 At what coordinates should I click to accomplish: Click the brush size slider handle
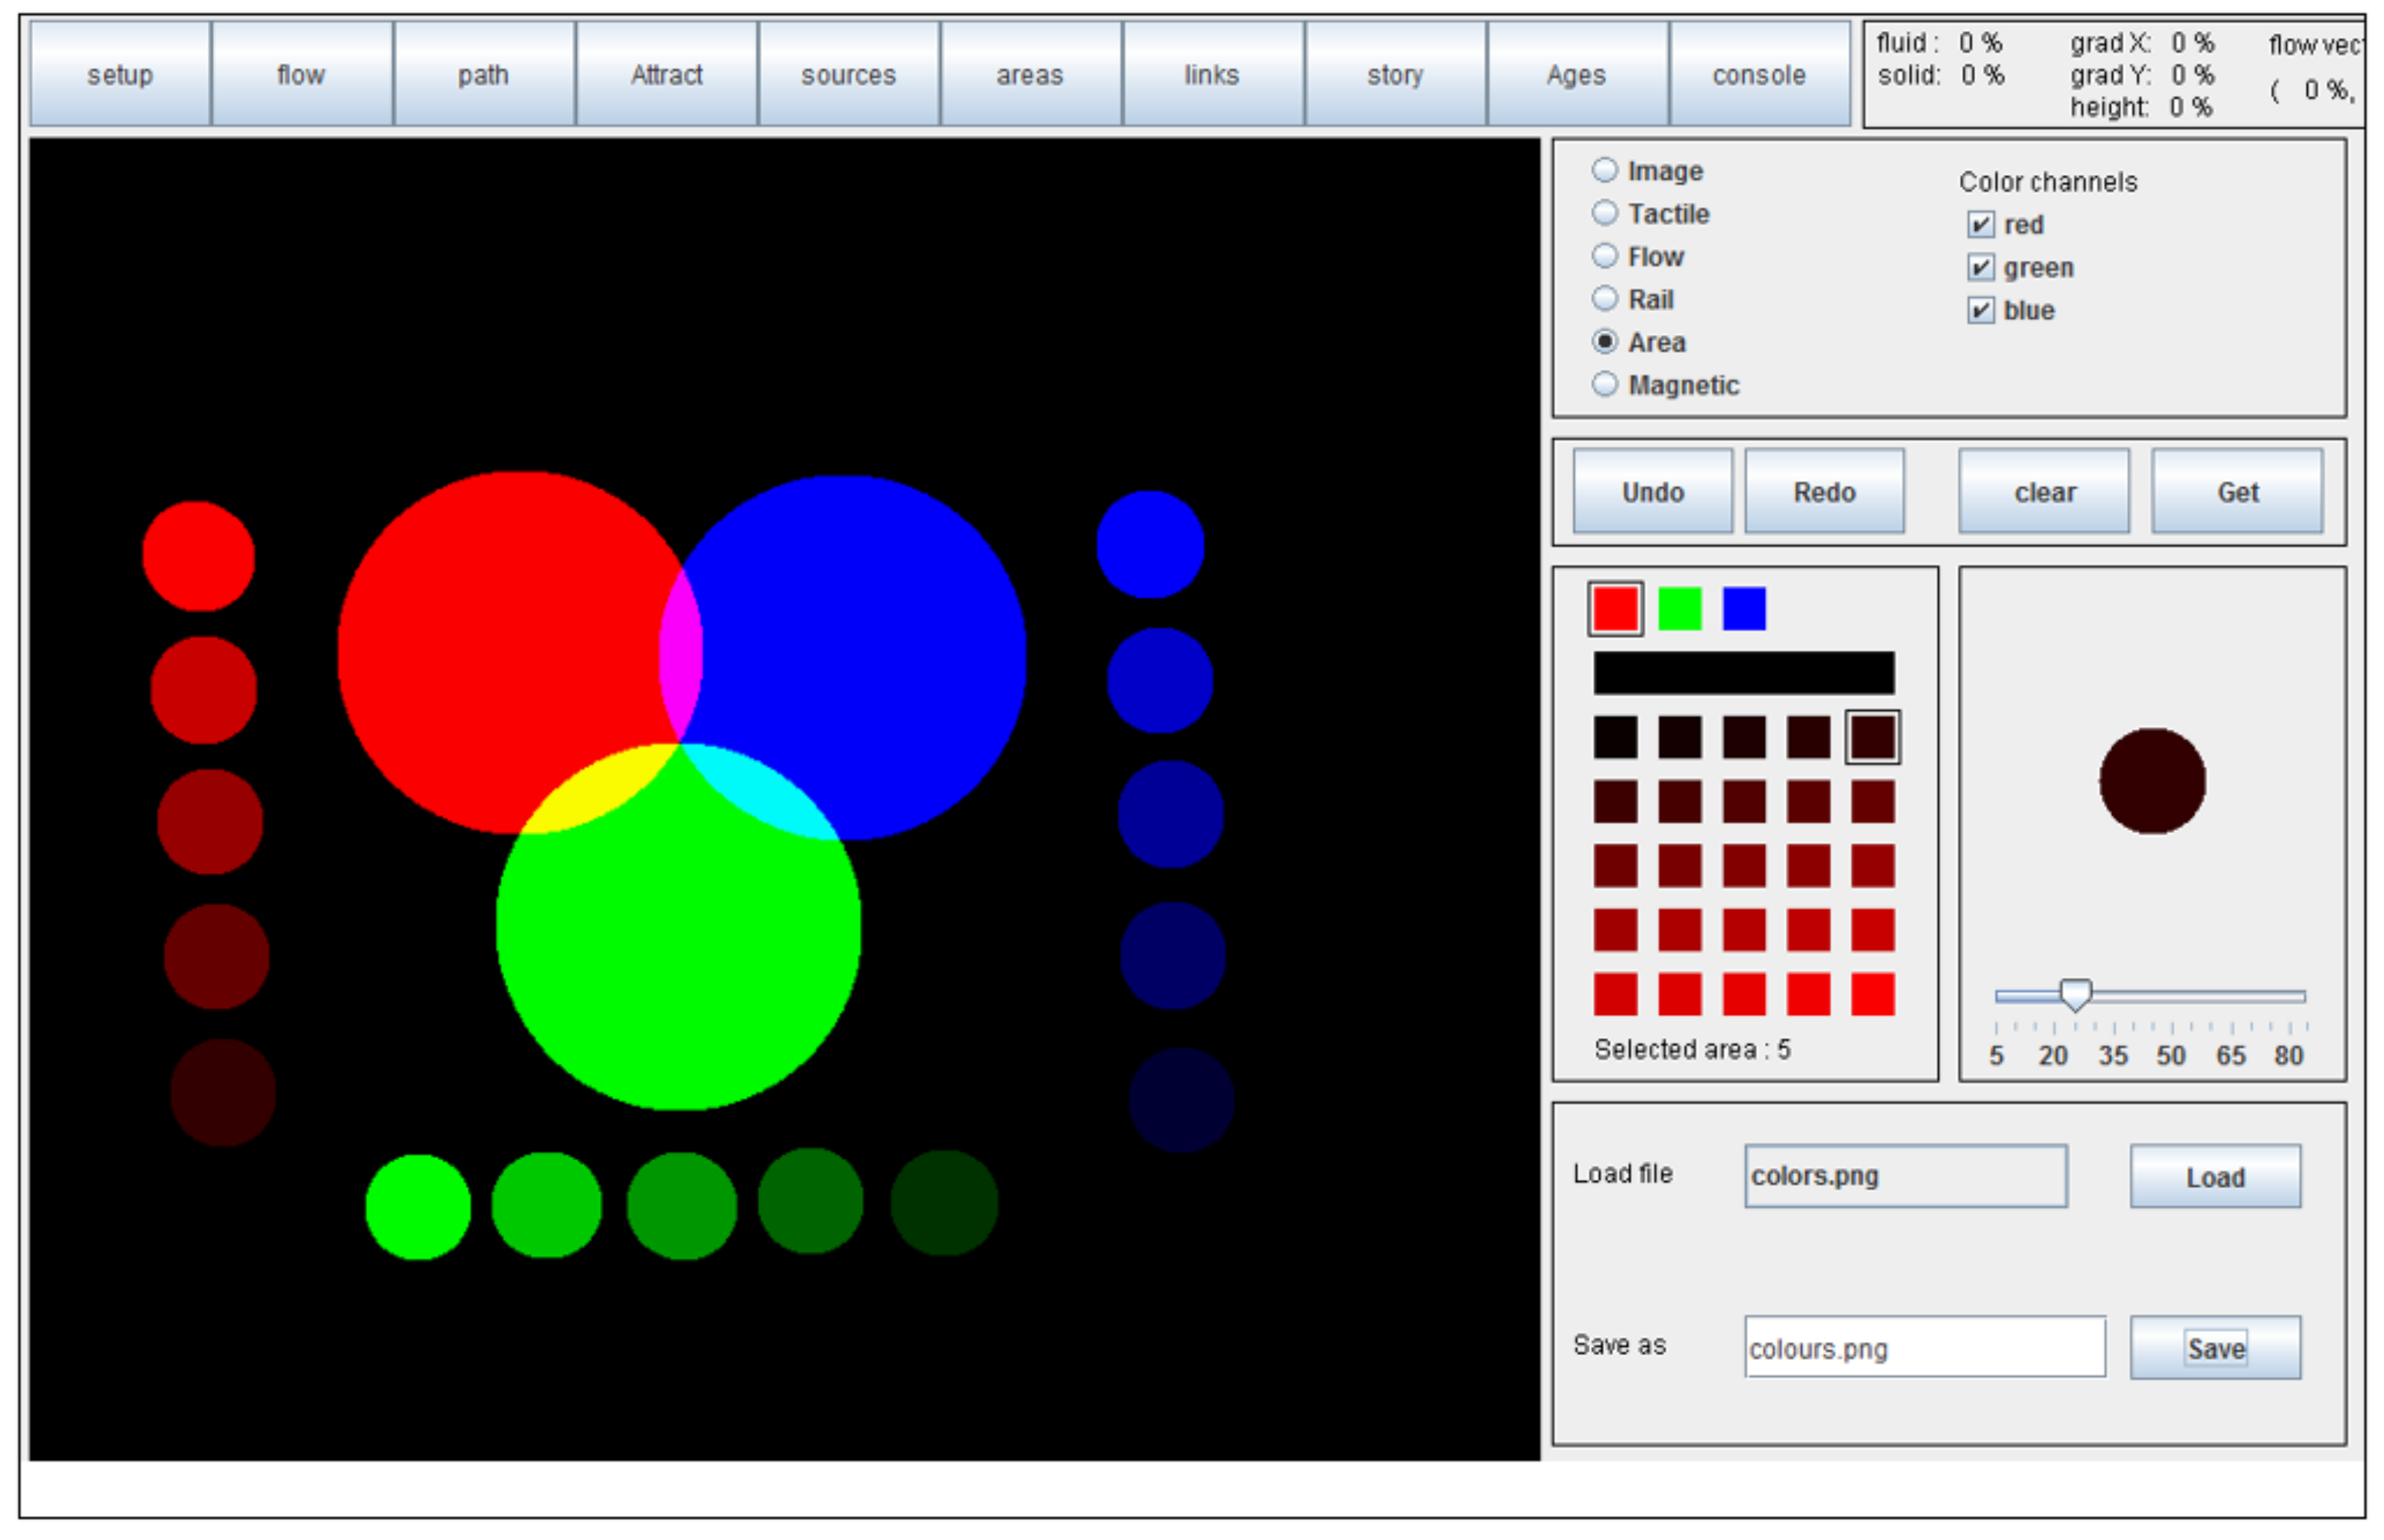(x=2075, y=994)
